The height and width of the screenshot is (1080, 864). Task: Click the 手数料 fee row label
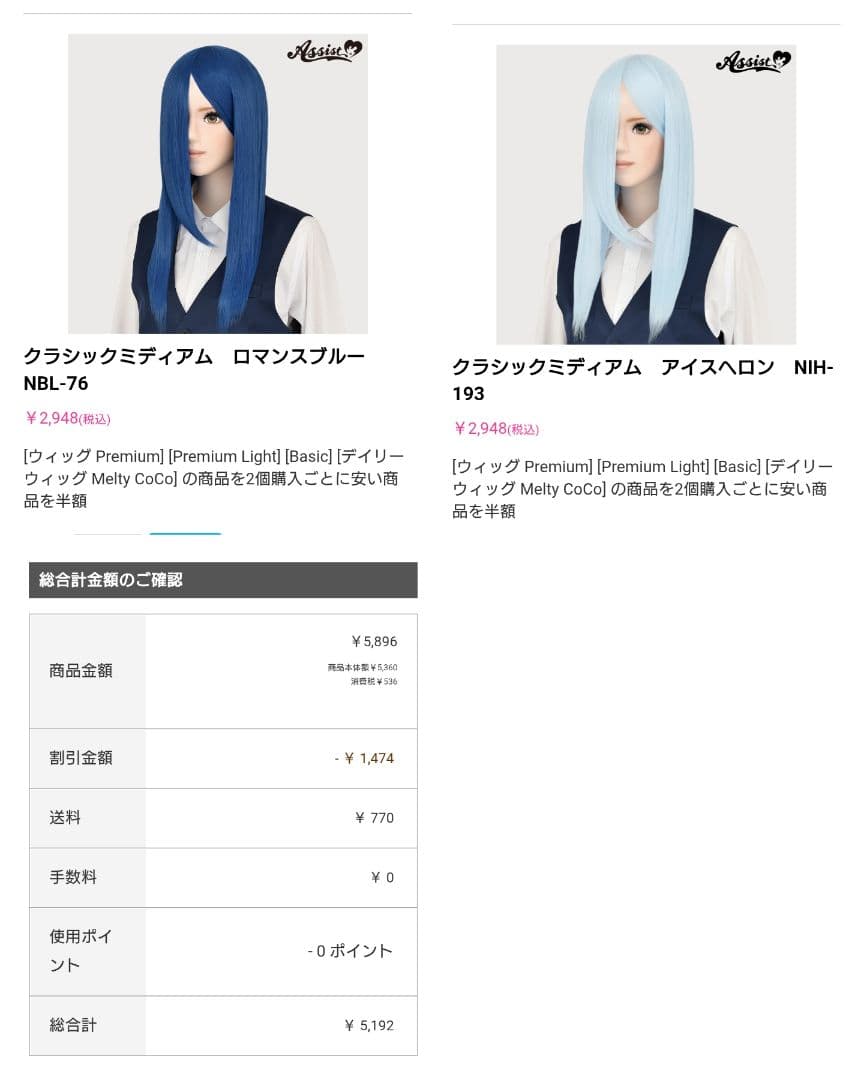(73, 878)
